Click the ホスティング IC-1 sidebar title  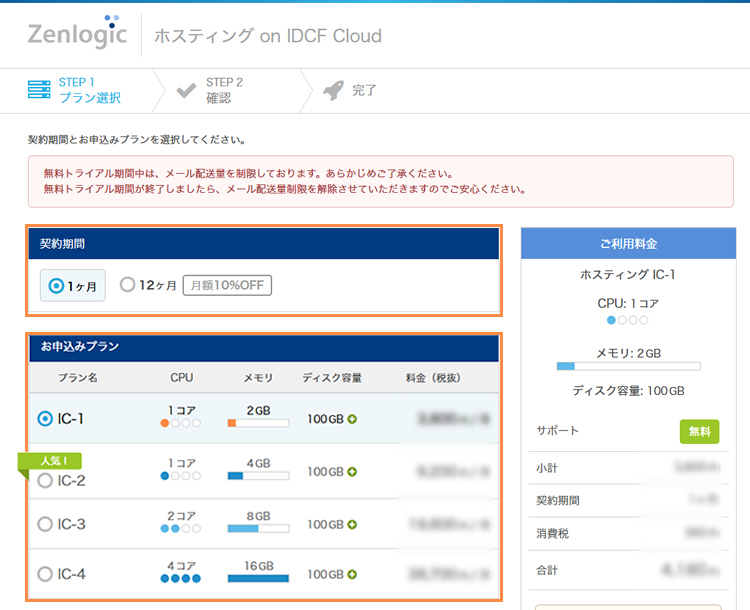click(628, 275)
